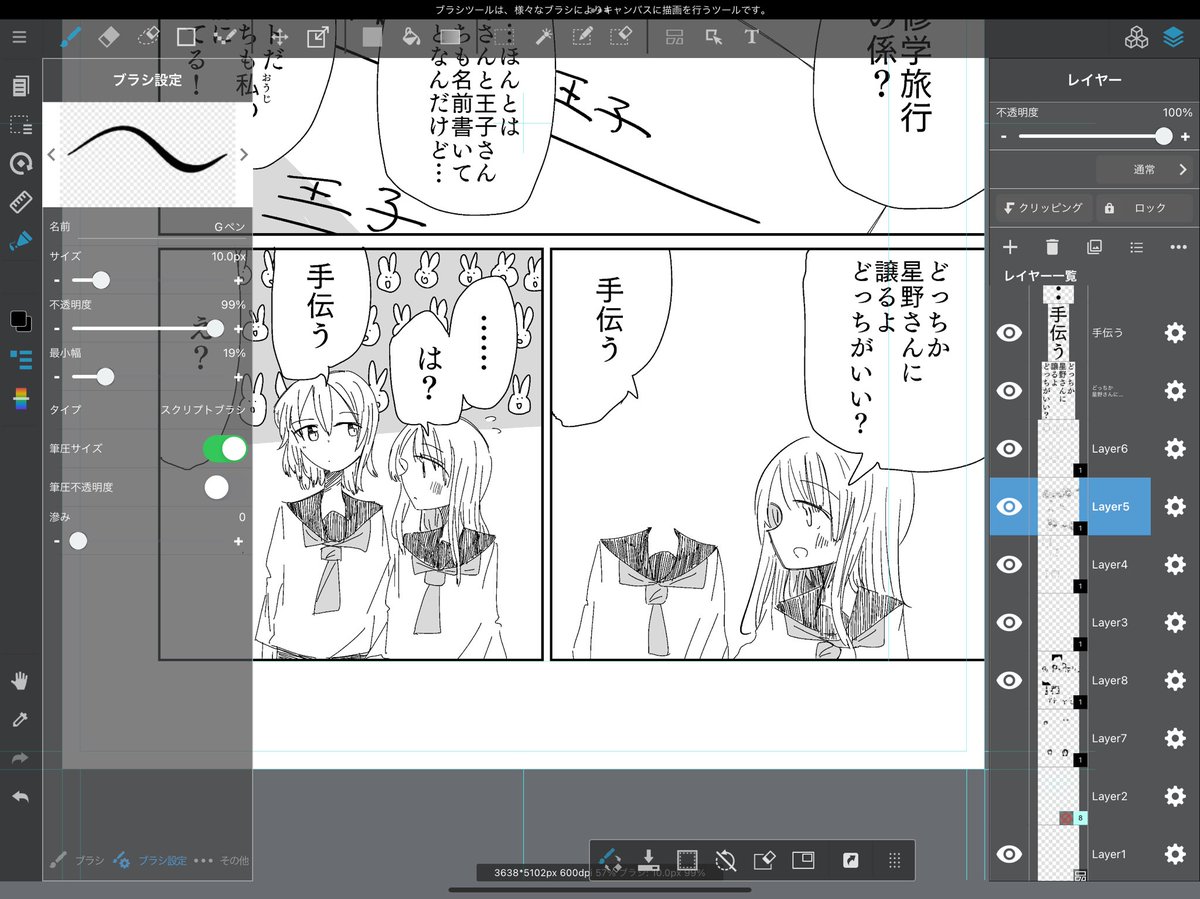1200x899 pixels.
Task: Select the Text tool
Action: (x=751, y=37)
